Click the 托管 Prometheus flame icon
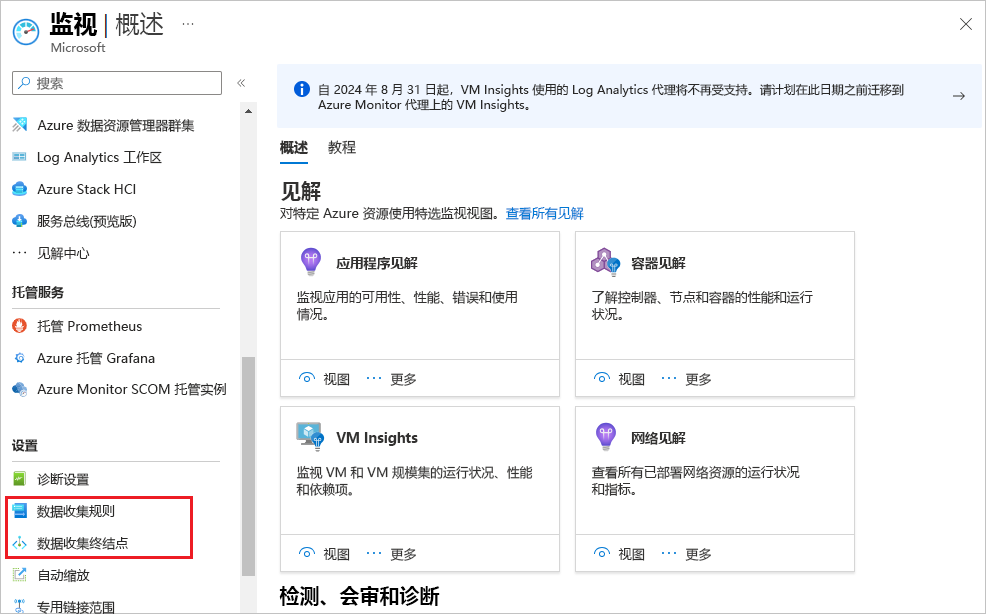This screenshot has height=614, width=986. (19, 326)
